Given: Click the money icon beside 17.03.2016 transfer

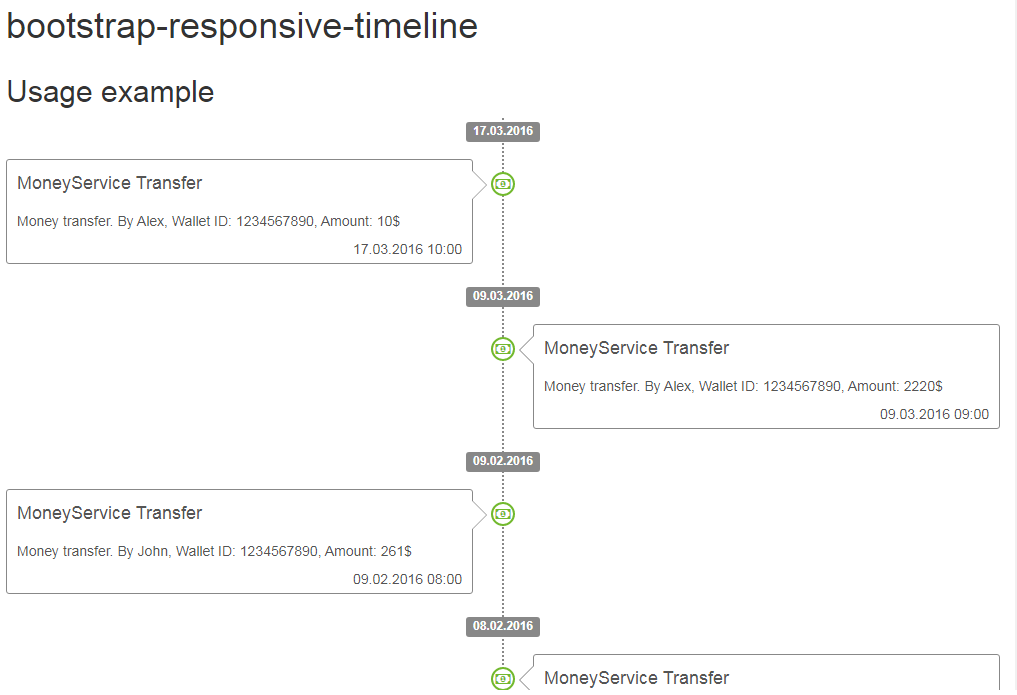Looking at the screenshot, I should click(x=503, y=184).
